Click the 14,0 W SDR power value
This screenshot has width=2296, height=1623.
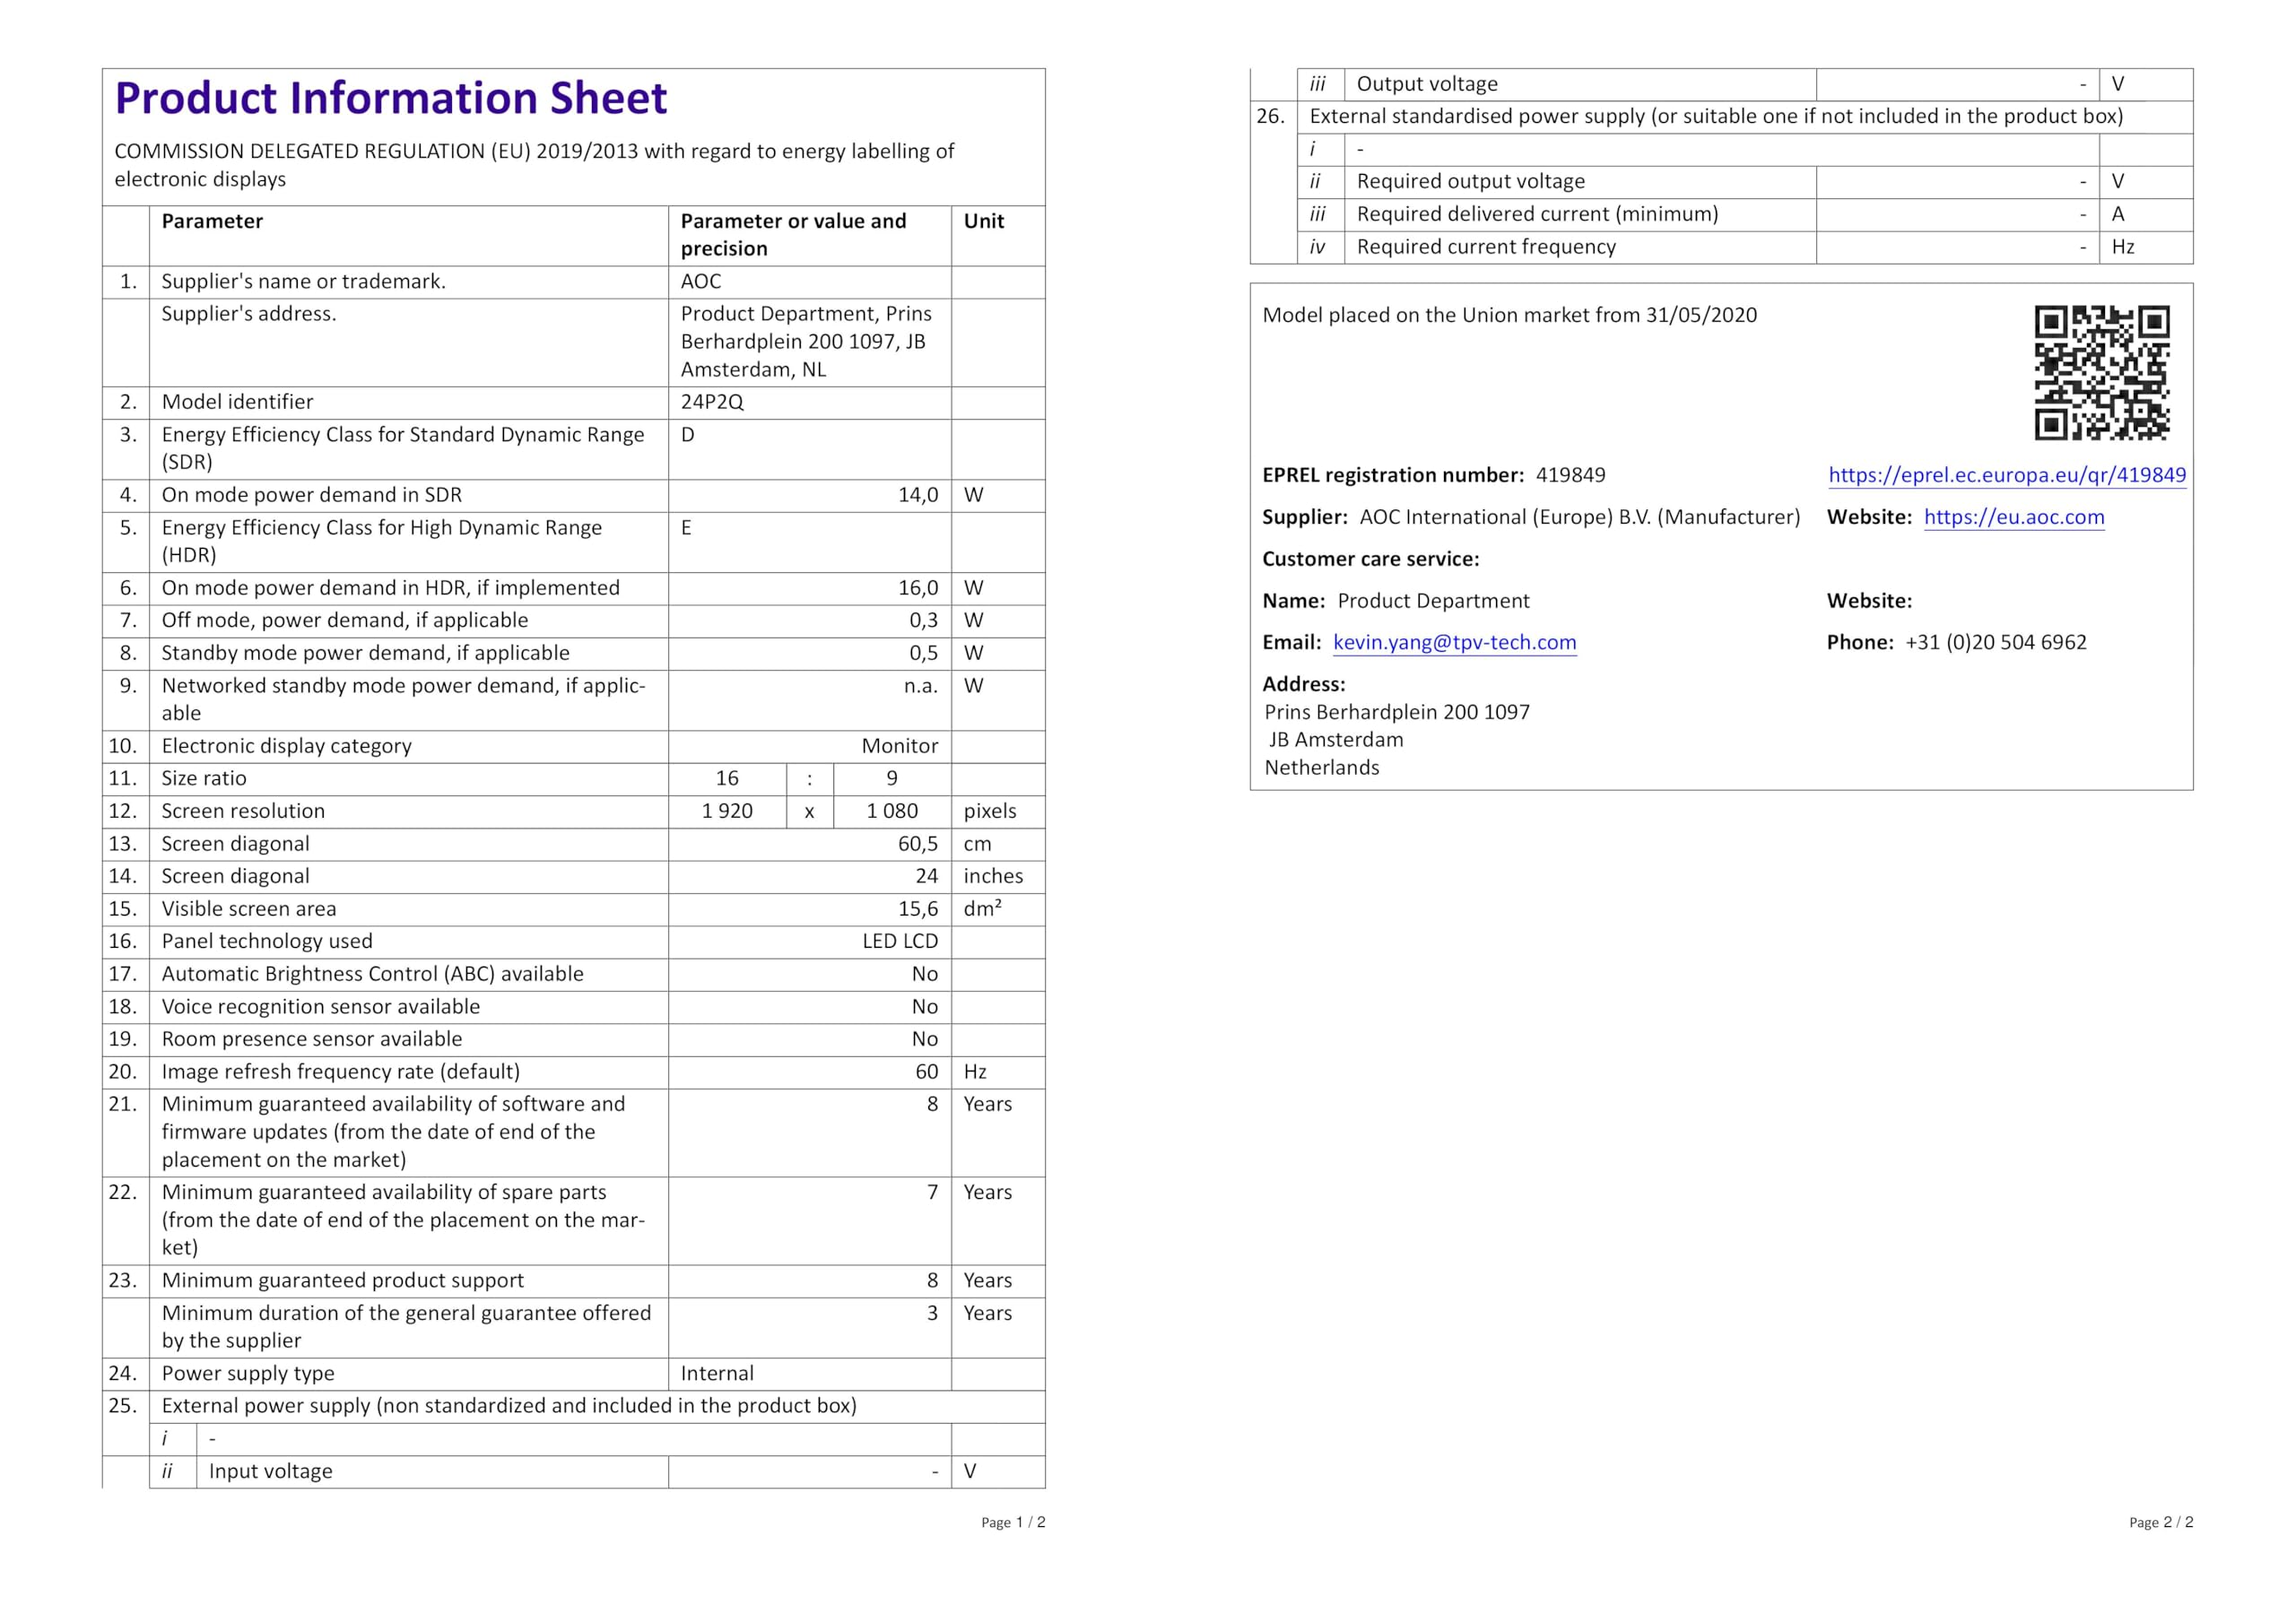click(917, 495)
